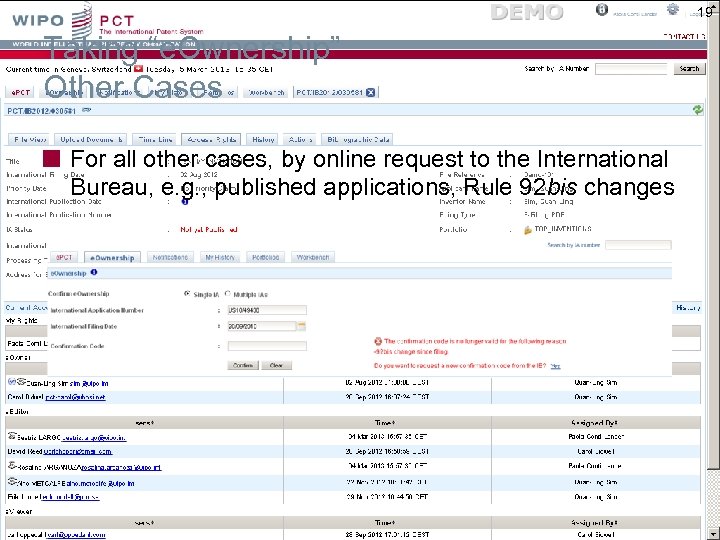This screenshot has width=720, height=540.
Task: Click the WIPO PCT logo
Action: click(108, 21)
